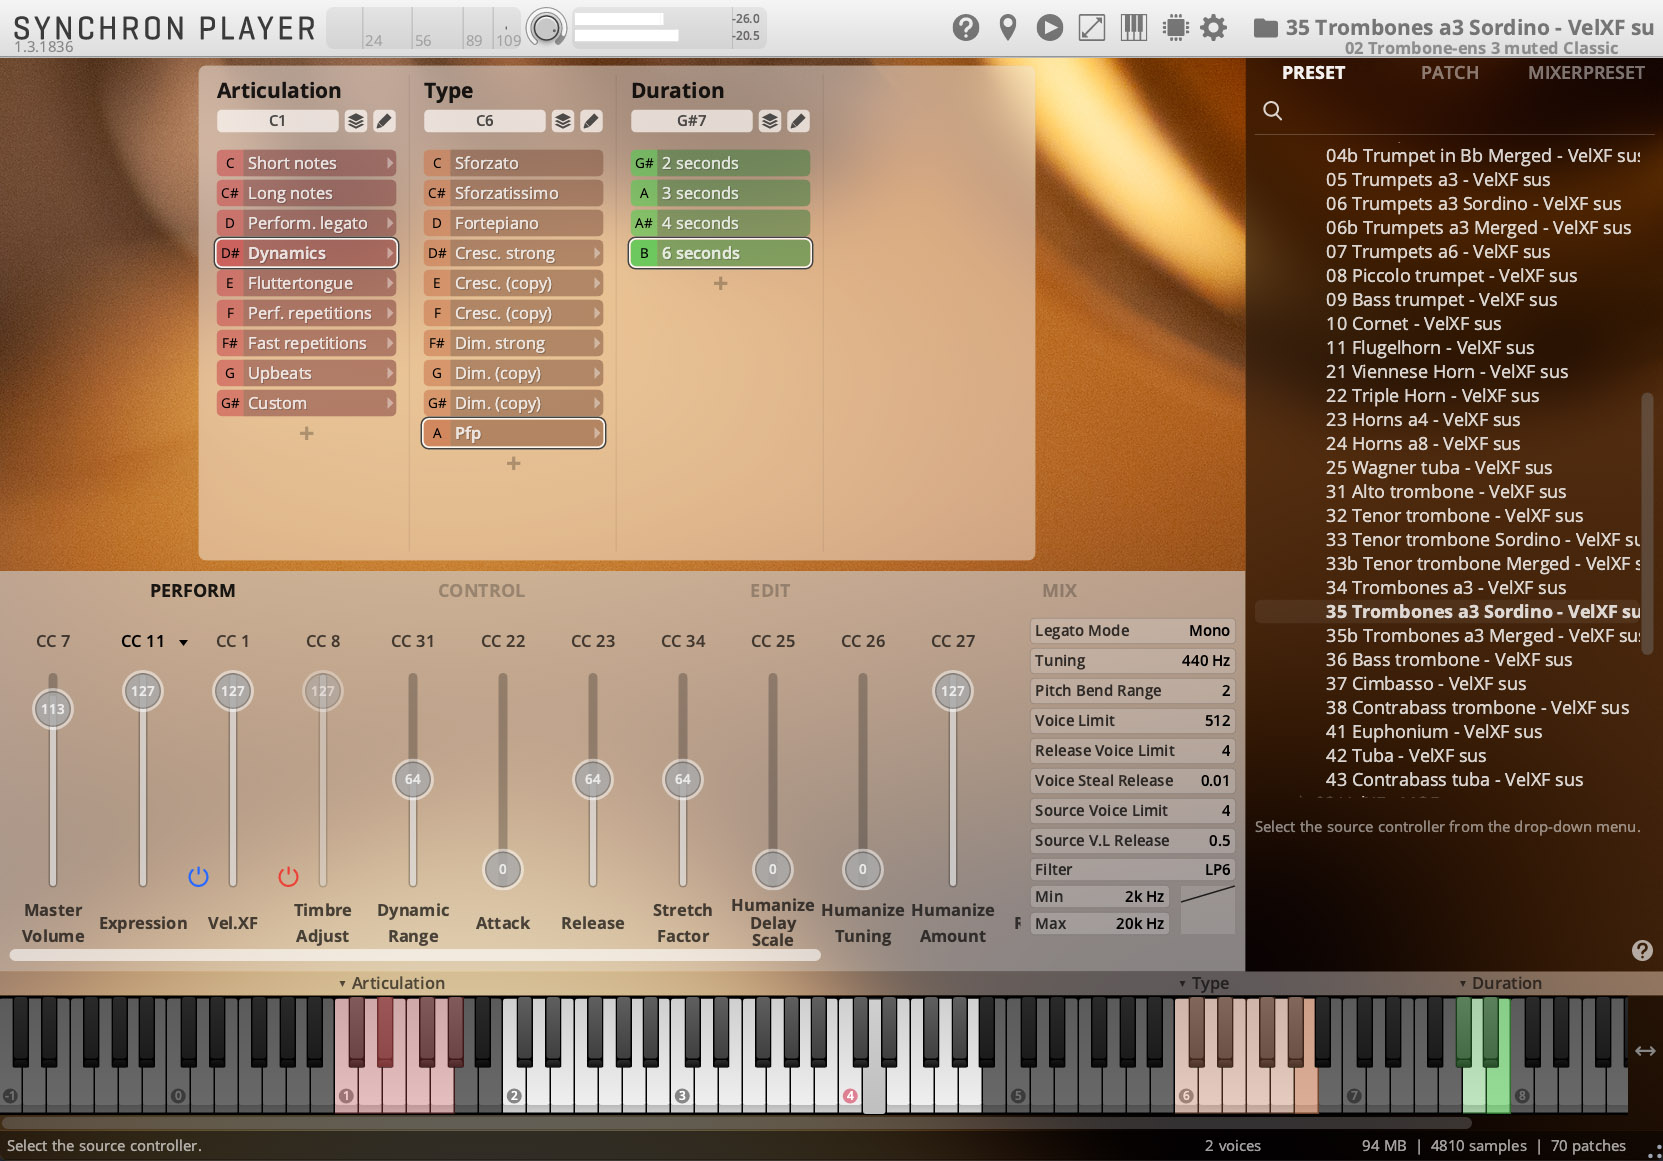Switch to the PRESET tab
1663x1161 pixels.
pos(1313,73)
